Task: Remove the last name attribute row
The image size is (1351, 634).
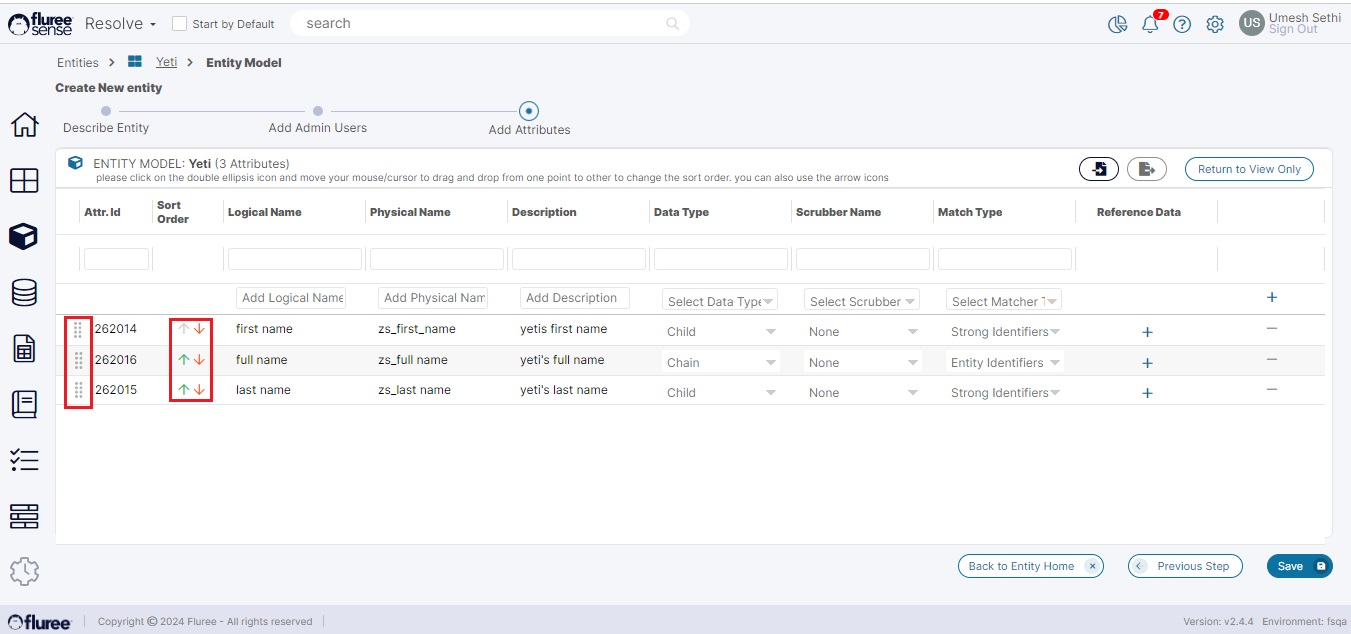Action: coord(1272,390)
